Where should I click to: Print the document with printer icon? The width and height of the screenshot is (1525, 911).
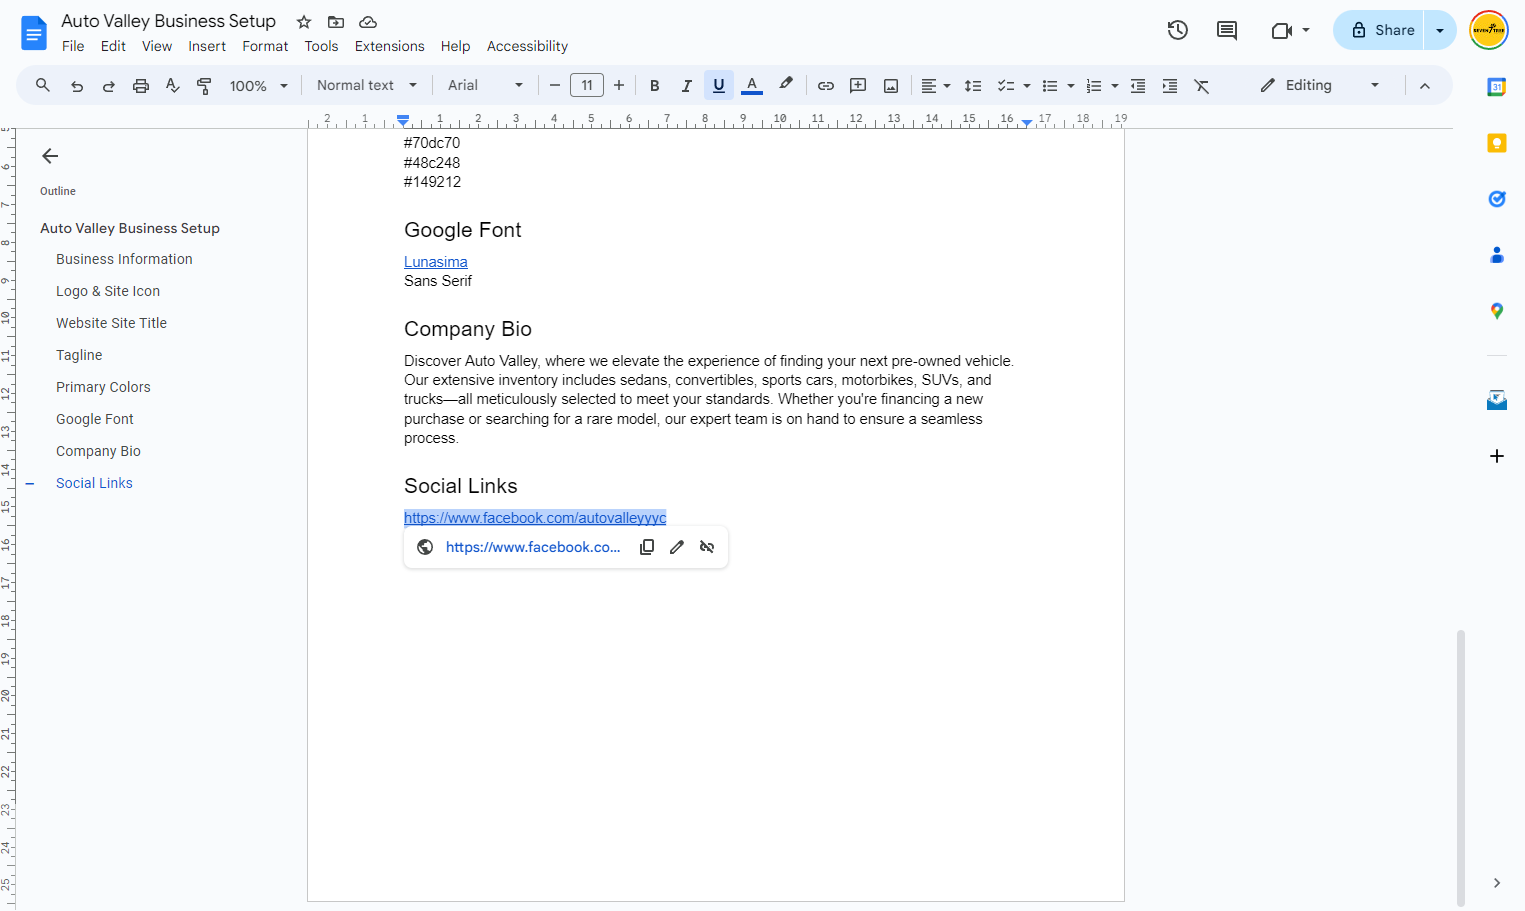(141, 86)
